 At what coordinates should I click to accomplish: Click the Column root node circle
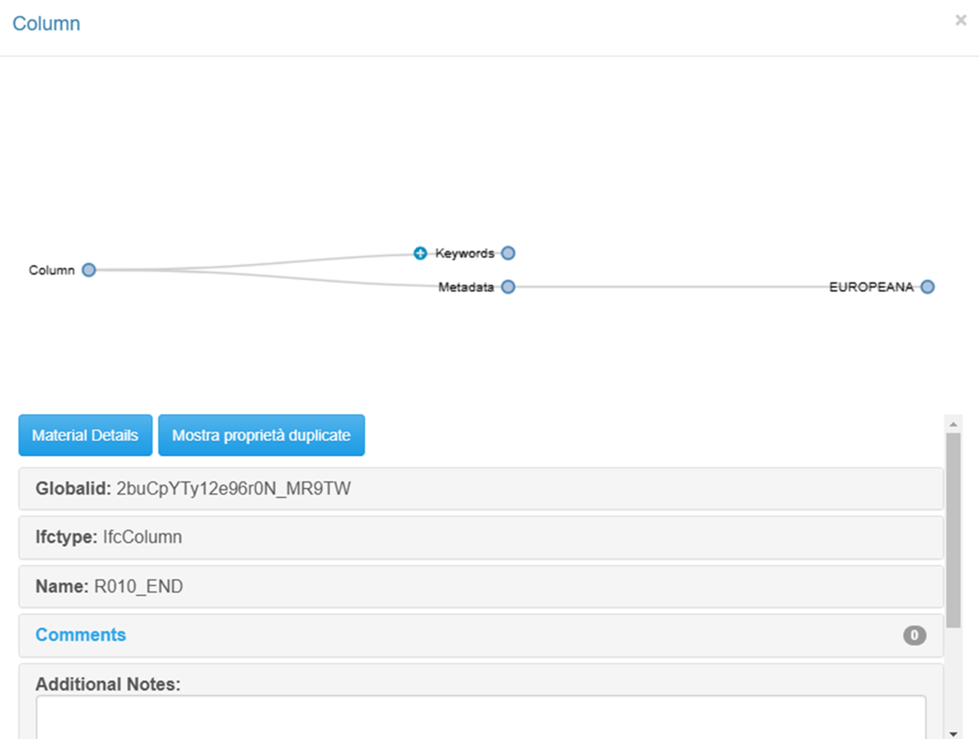(x=89, y=270)
